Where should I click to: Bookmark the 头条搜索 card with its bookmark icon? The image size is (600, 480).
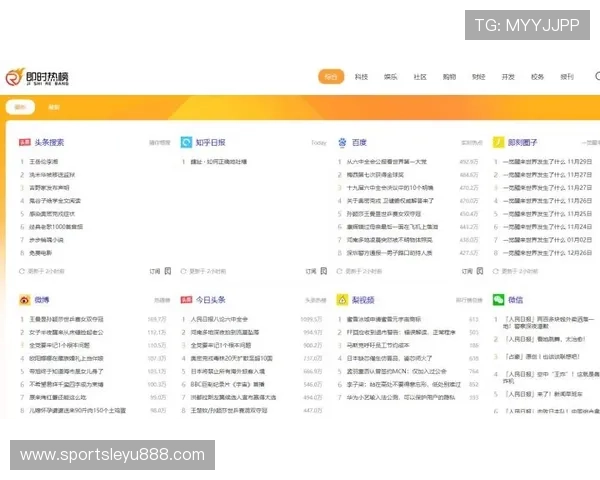pyautogui.click(x=168, y=271)
